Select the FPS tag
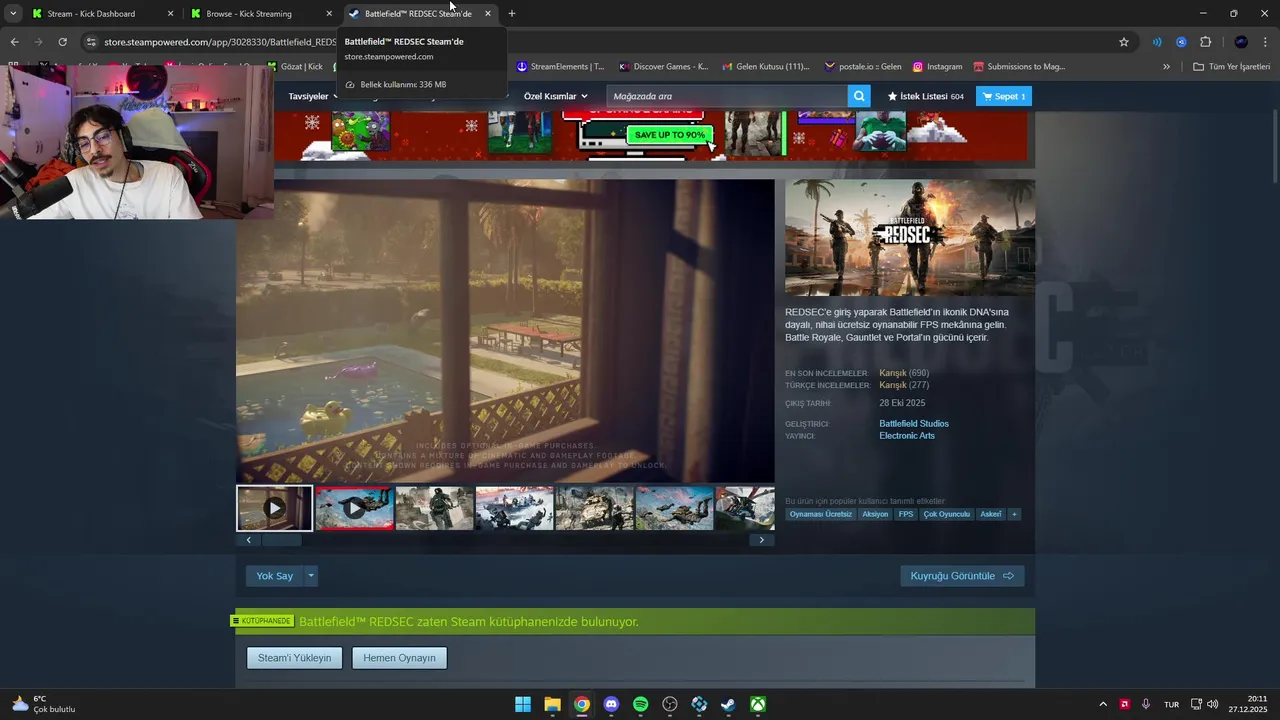The image size is (1280, 720). tap(906, 514)
